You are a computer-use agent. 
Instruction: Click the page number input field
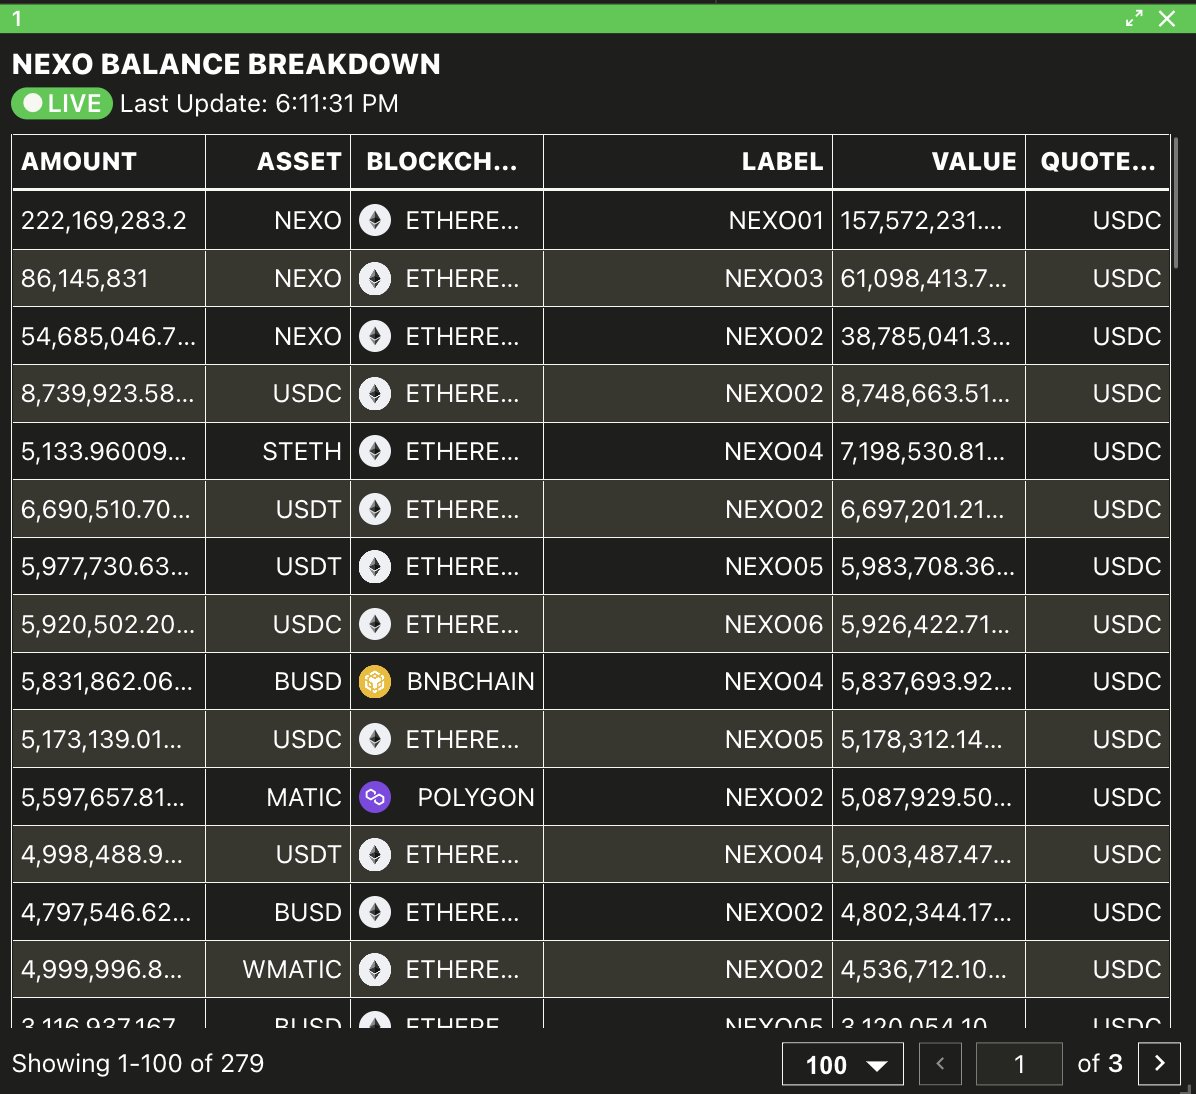point(1019,1063)
